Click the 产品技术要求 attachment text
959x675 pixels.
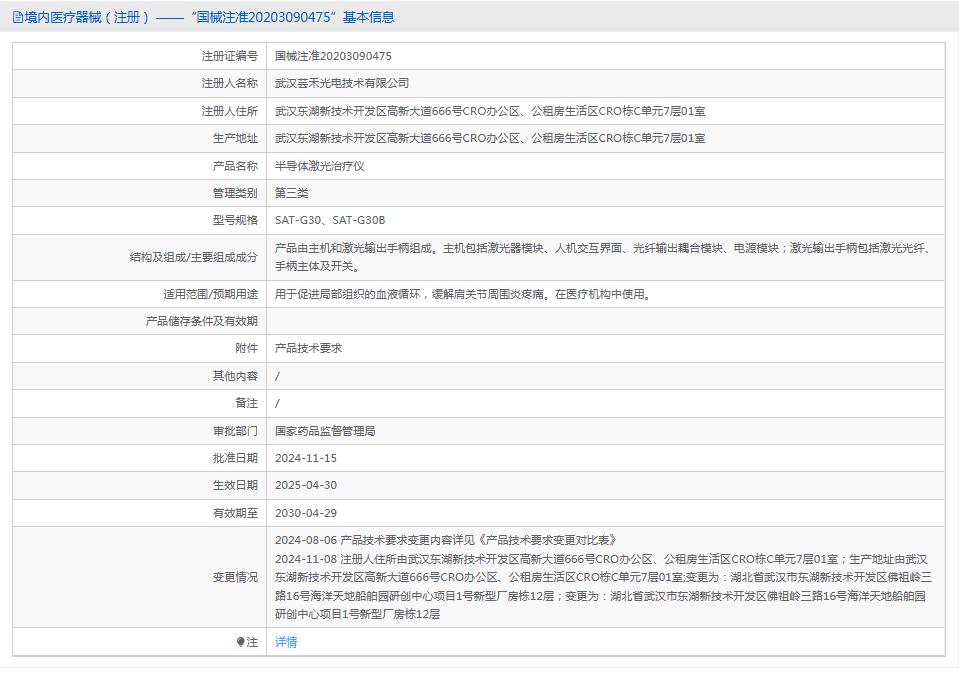click(309, 348)
